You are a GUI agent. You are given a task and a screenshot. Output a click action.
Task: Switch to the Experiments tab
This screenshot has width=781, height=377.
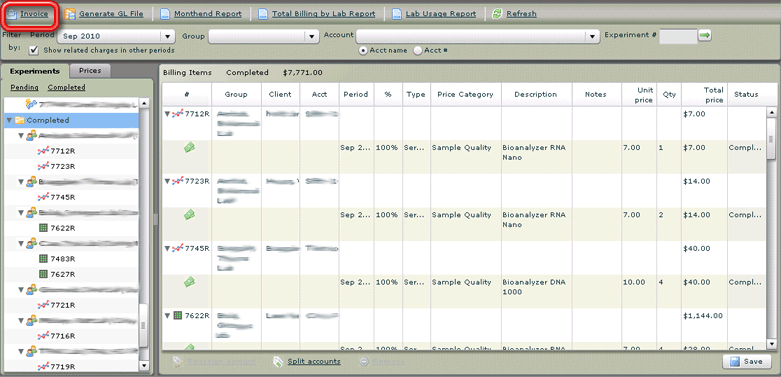point(35,71)
